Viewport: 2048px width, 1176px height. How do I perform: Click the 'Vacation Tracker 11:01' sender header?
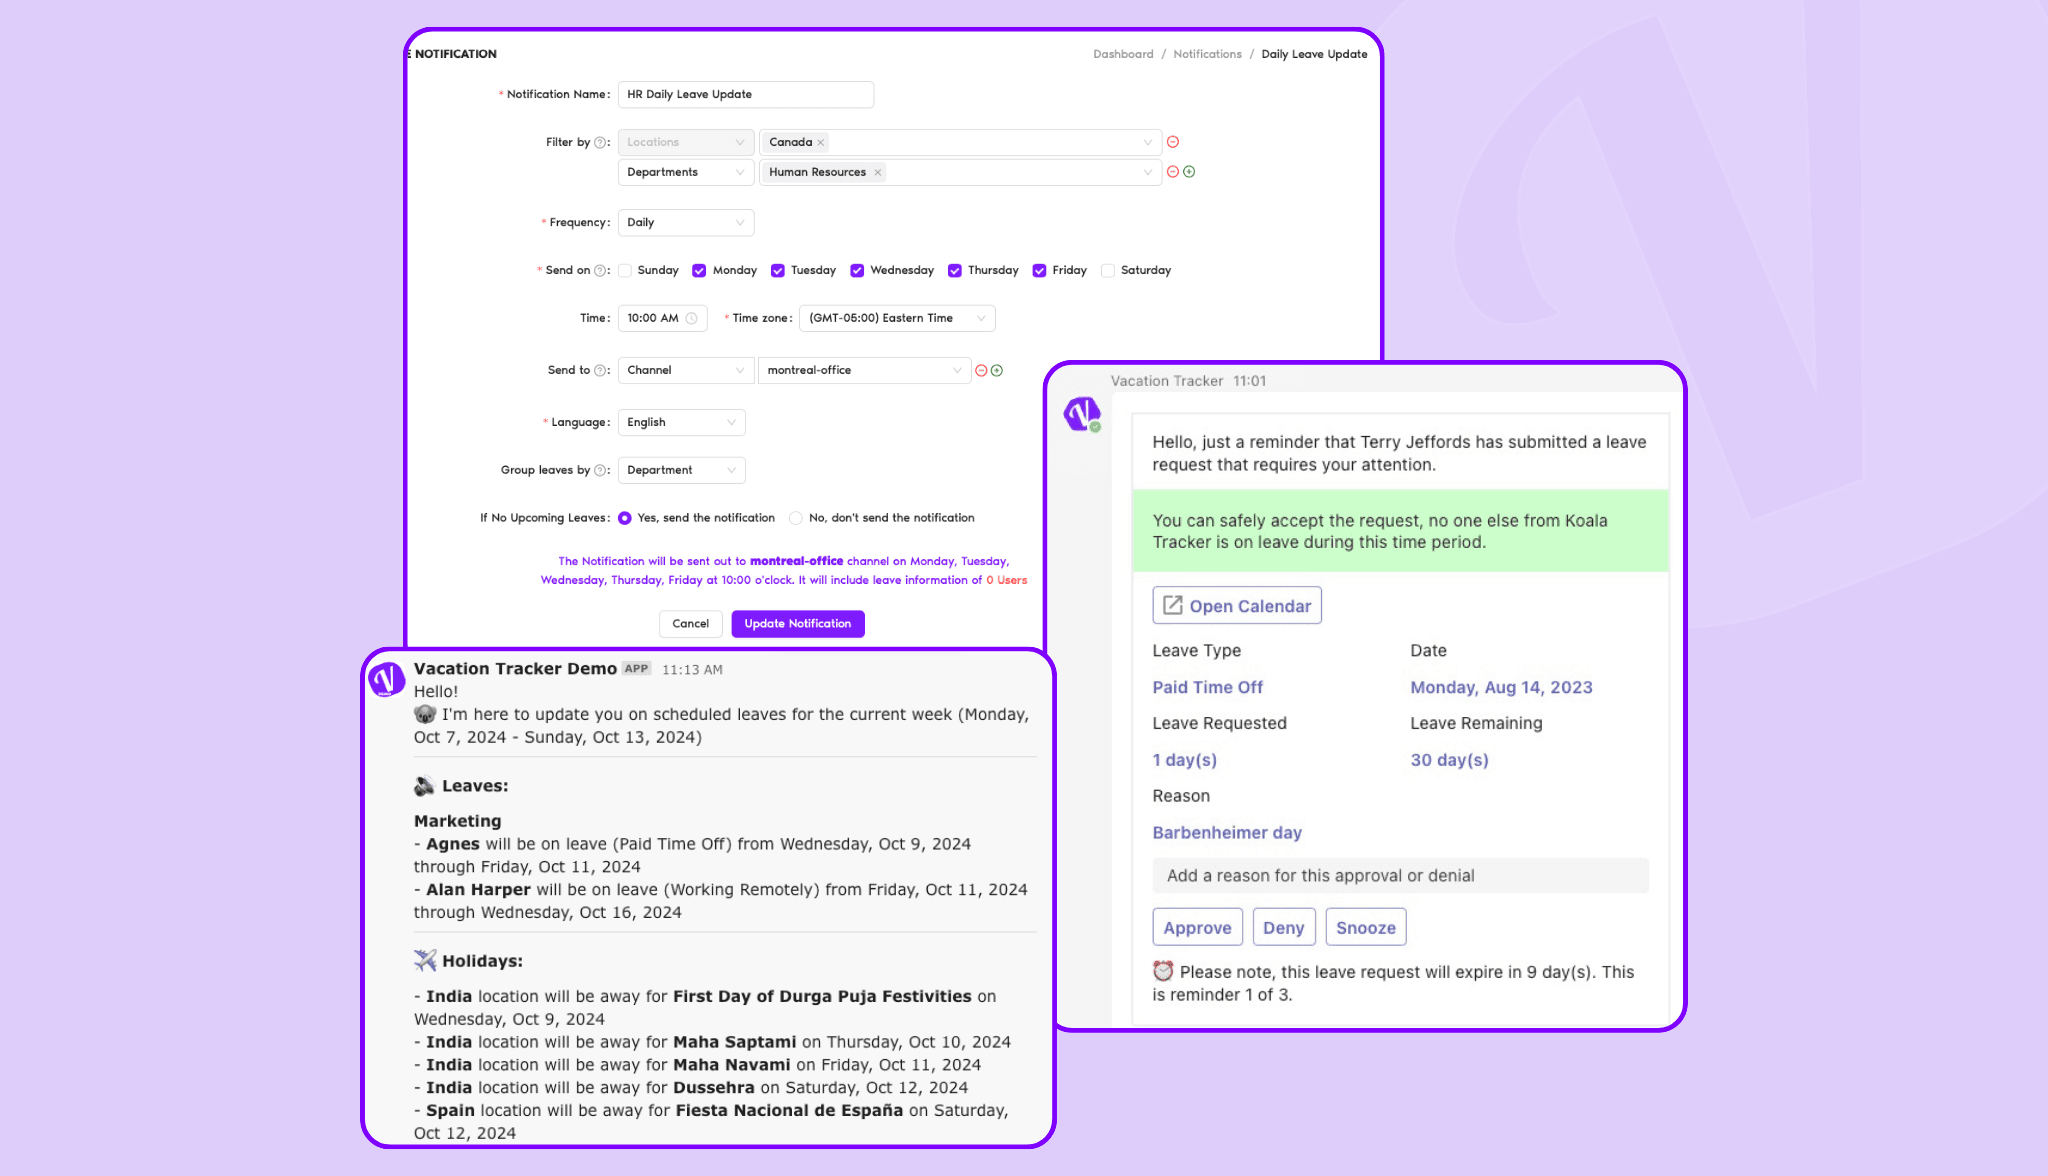pyautogui.click(x=1188, y=381)
